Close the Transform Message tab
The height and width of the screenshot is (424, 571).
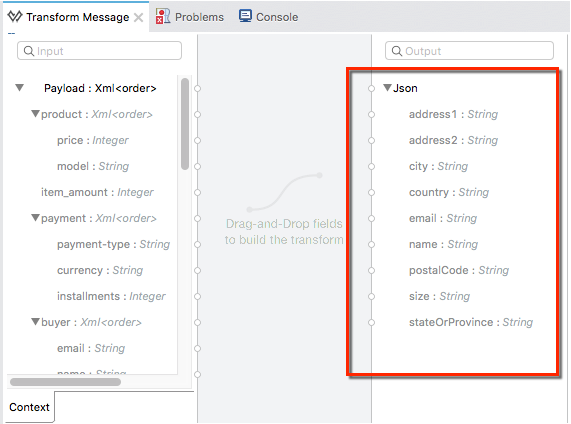[x=138, y=17]
